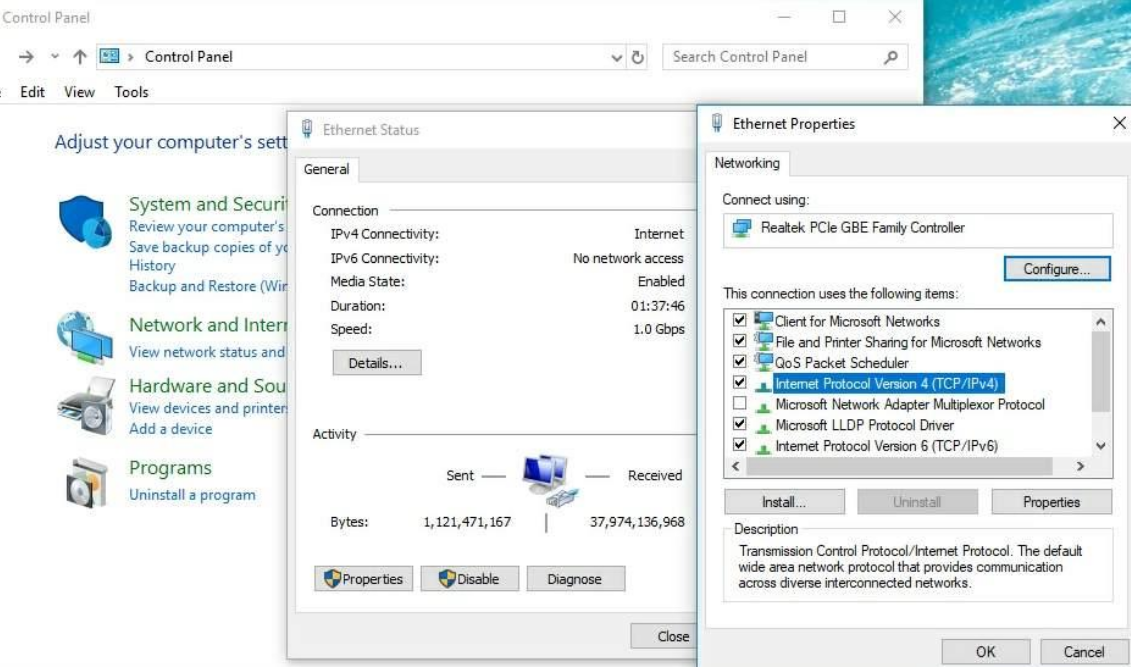The height and width of the screenshot is (667, 1131).
Task: Toggle Microsoft LLDP Protocol Driver checkbox
Action: (739, 424)
